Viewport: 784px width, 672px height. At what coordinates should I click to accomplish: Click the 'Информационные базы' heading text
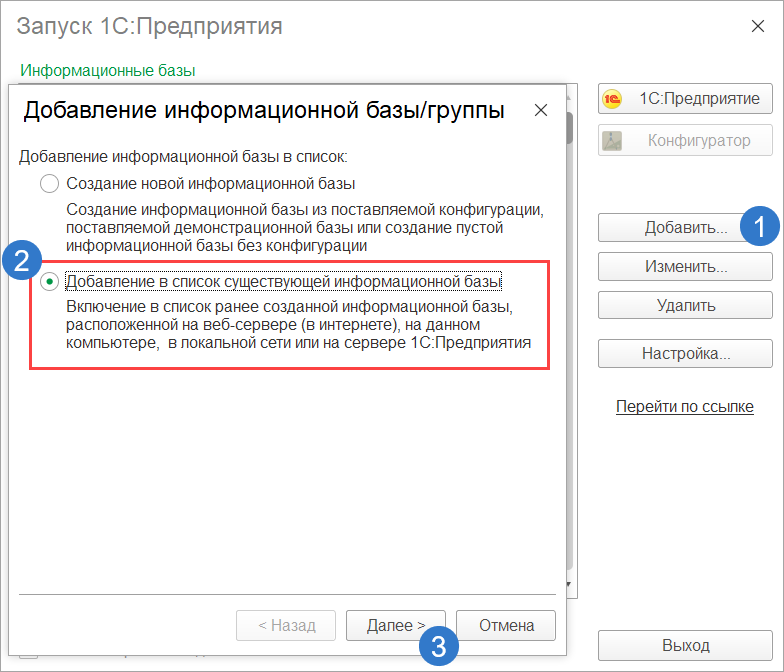tap(108, 70)
